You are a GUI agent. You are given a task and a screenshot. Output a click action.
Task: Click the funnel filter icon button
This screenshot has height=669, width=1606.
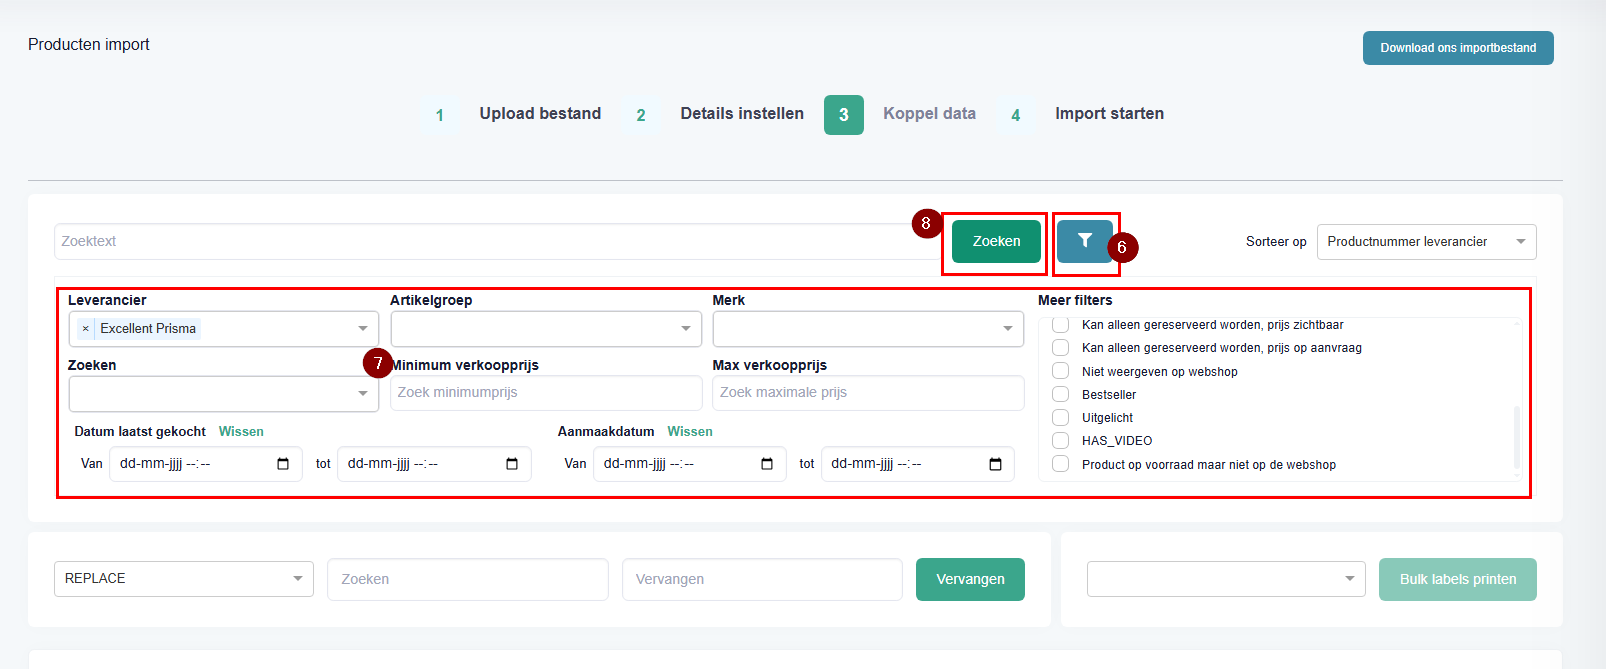pos(1085,241)
